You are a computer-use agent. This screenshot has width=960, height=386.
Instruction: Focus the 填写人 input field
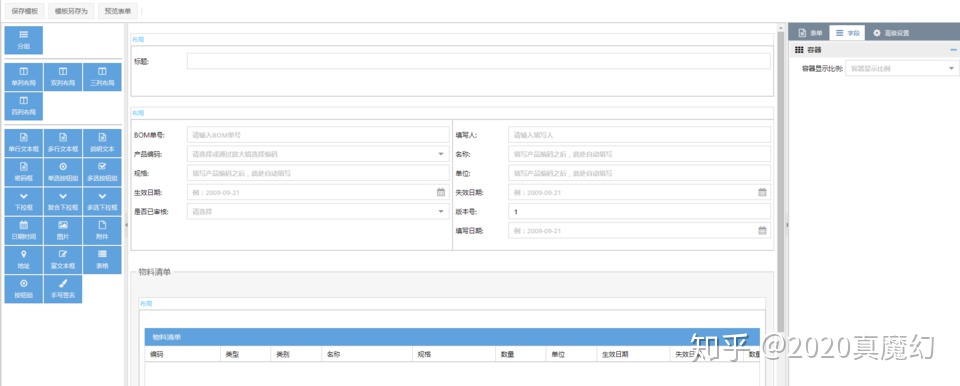pos(639,135)
